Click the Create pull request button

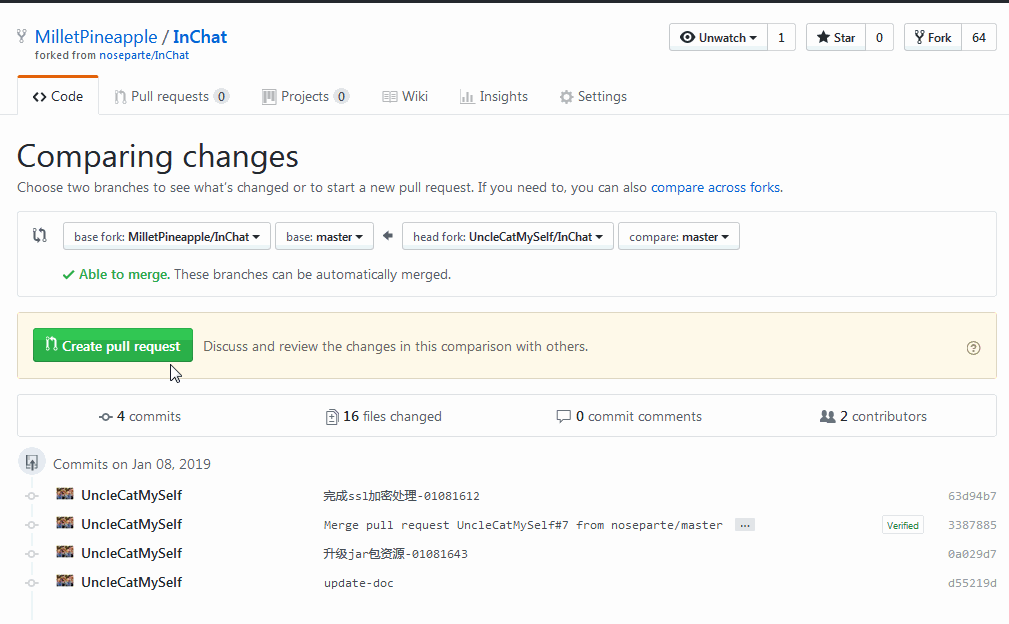click(112, 346)
